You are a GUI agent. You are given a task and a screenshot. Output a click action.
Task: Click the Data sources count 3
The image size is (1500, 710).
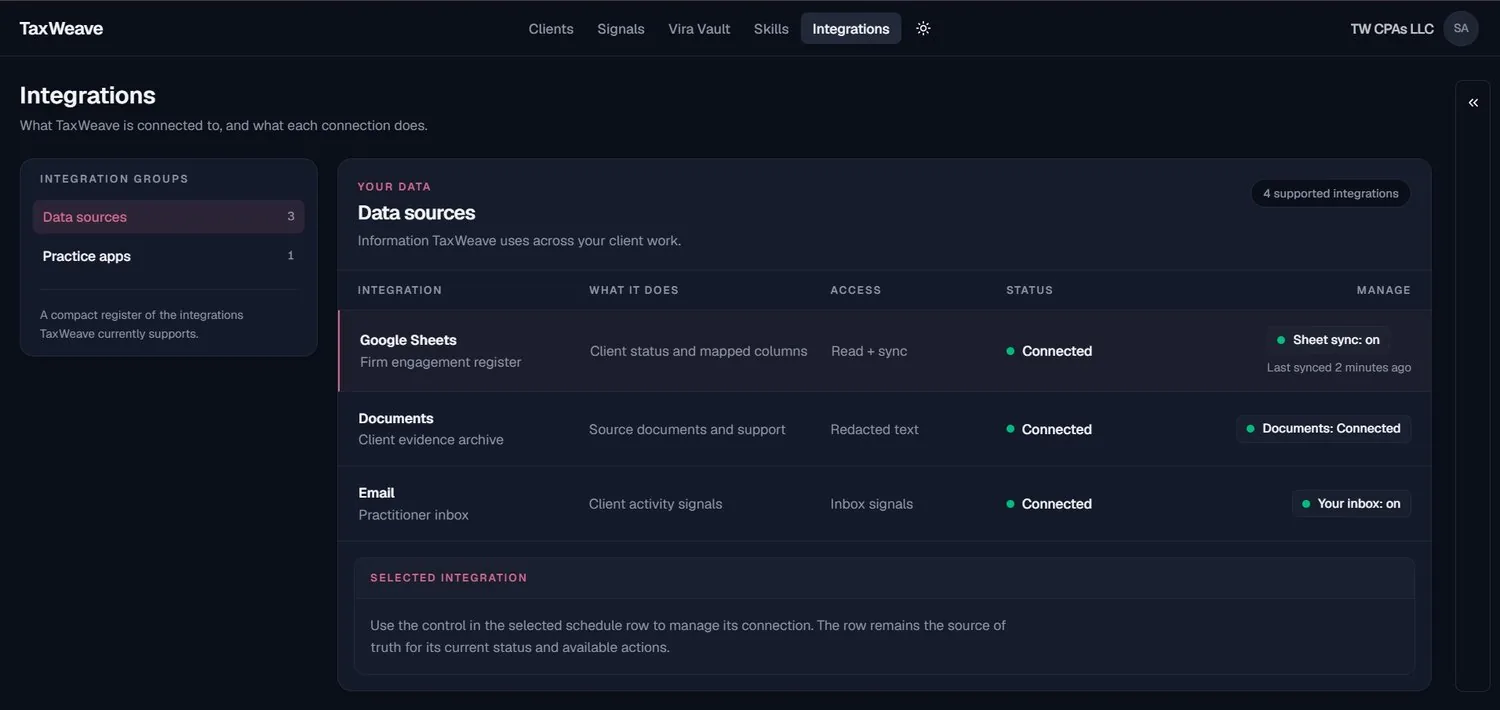tap(291, 217)
